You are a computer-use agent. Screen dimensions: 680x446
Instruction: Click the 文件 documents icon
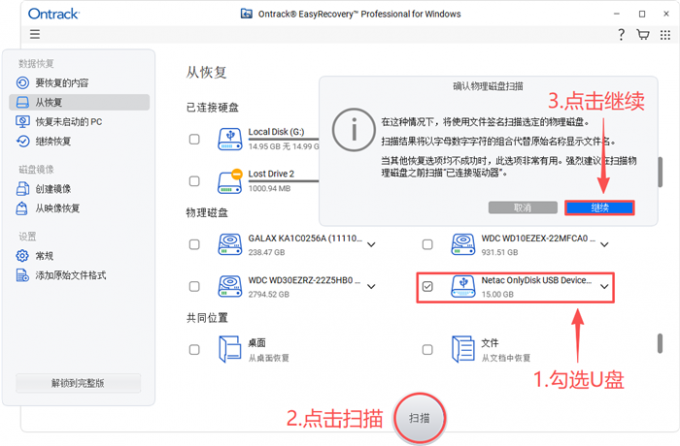coord(463,349)
